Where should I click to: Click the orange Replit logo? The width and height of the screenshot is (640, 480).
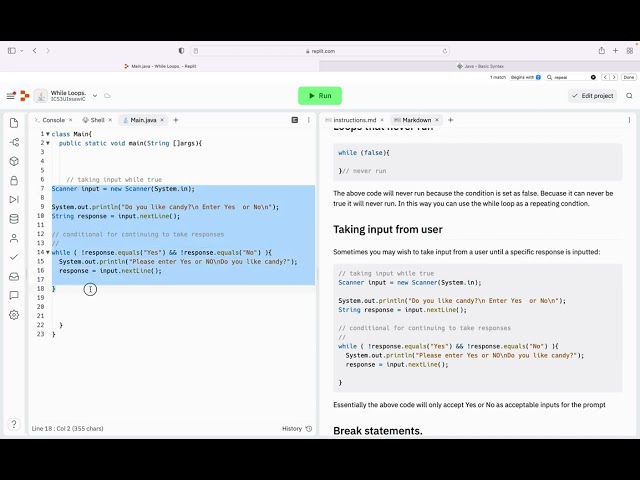[x=25, y=96]
